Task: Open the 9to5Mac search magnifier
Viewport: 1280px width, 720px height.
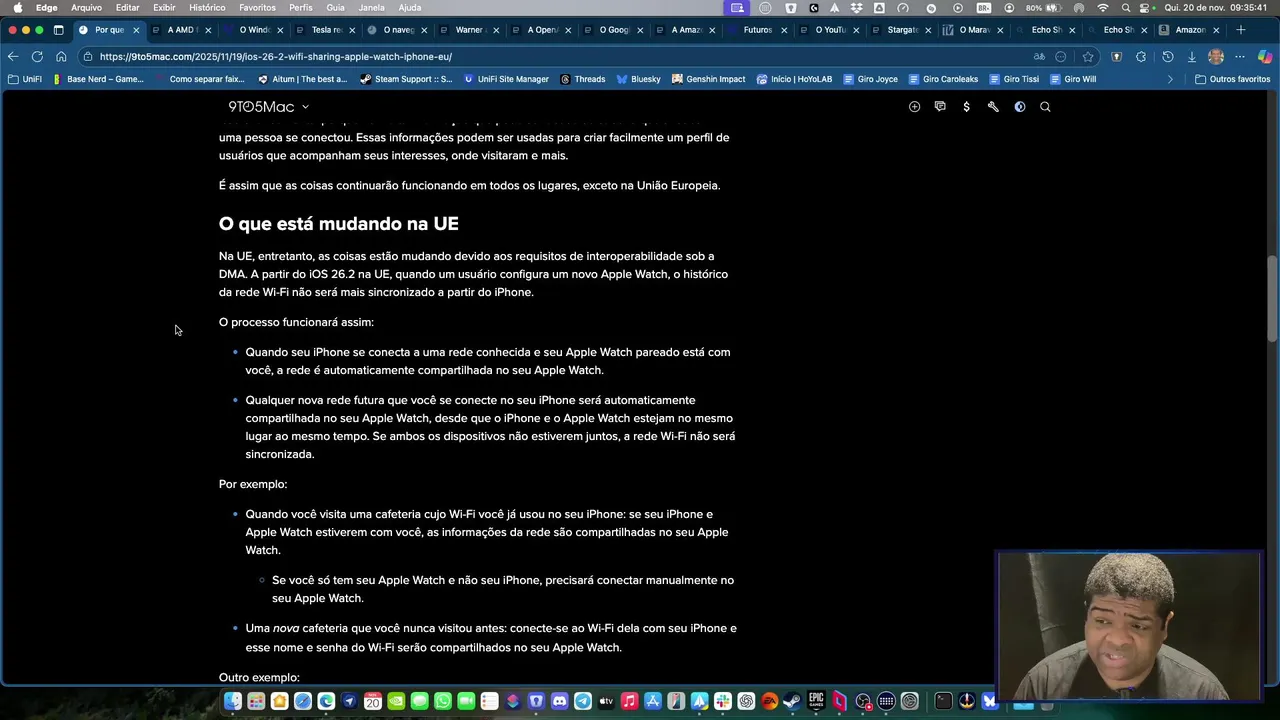Action: [x=1045, y=107]
